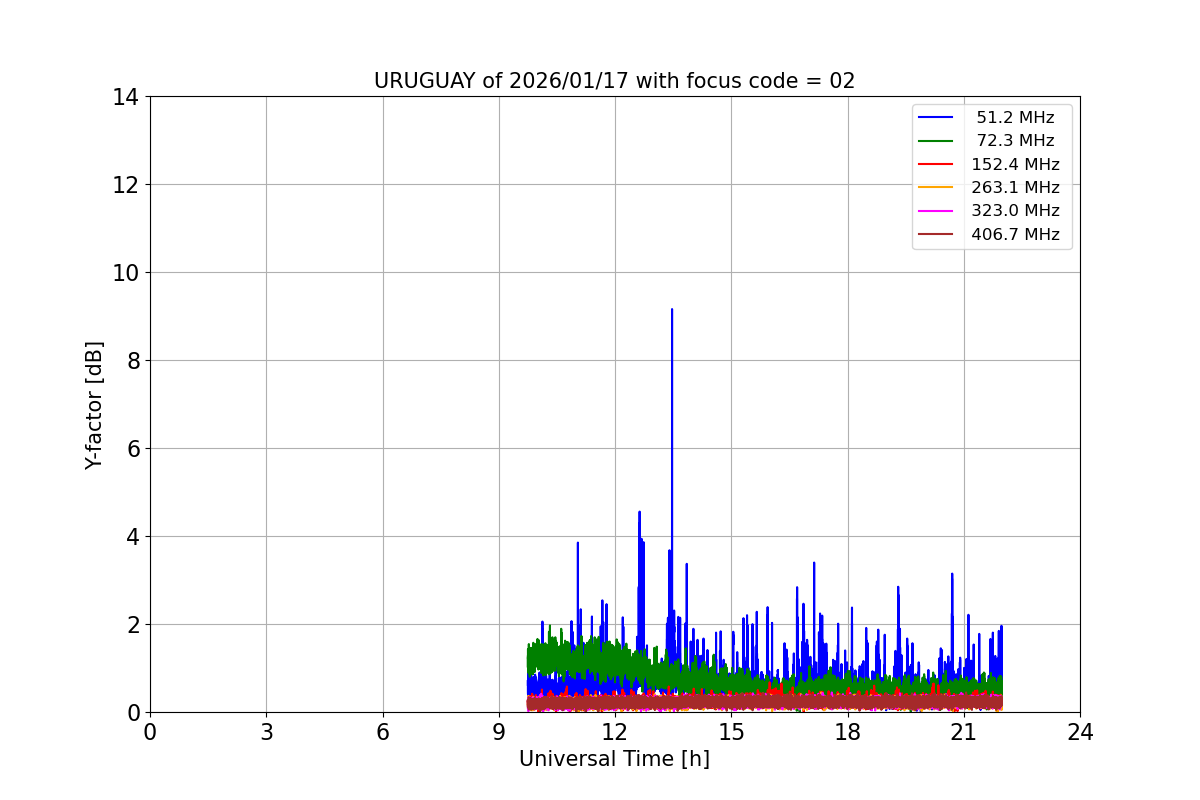Click the Y-factor [dB] axis label
The width and height of the screenshot is (1200, 800).
(94, 405)
